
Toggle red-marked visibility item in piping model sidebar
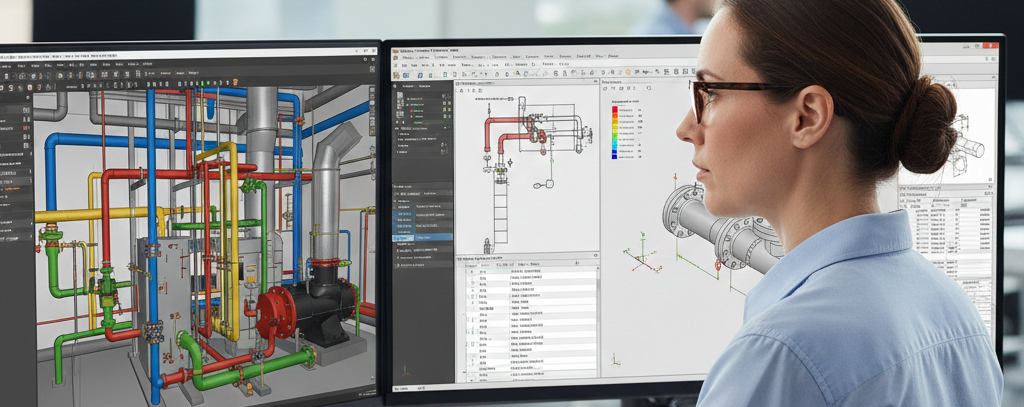point(25,128)
